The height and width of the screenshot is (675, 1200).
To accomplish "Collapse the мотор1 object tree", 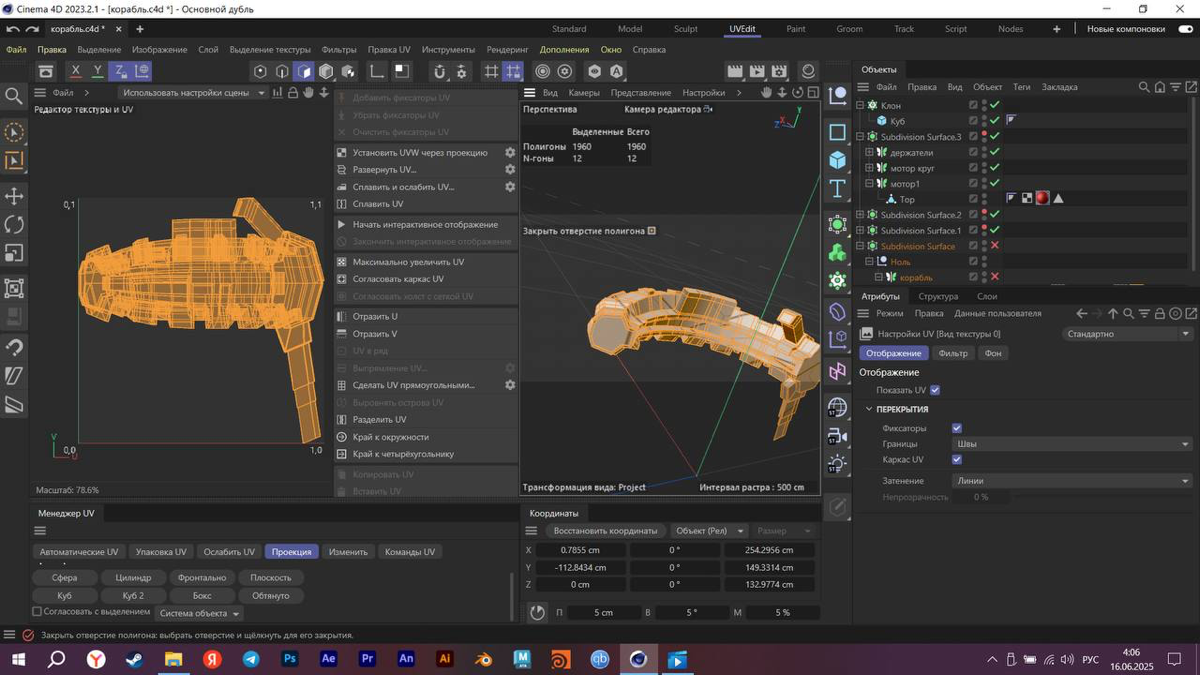I will pyautogui.click(x=869, y=184).
